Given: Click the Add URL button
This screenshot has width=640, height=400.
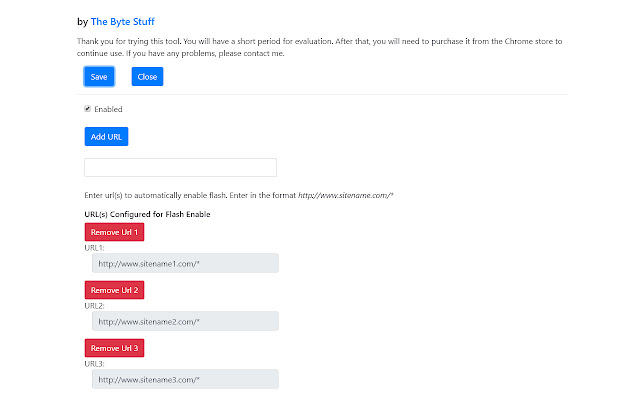Looking at the screenshot, I should (x=106, y=136).
